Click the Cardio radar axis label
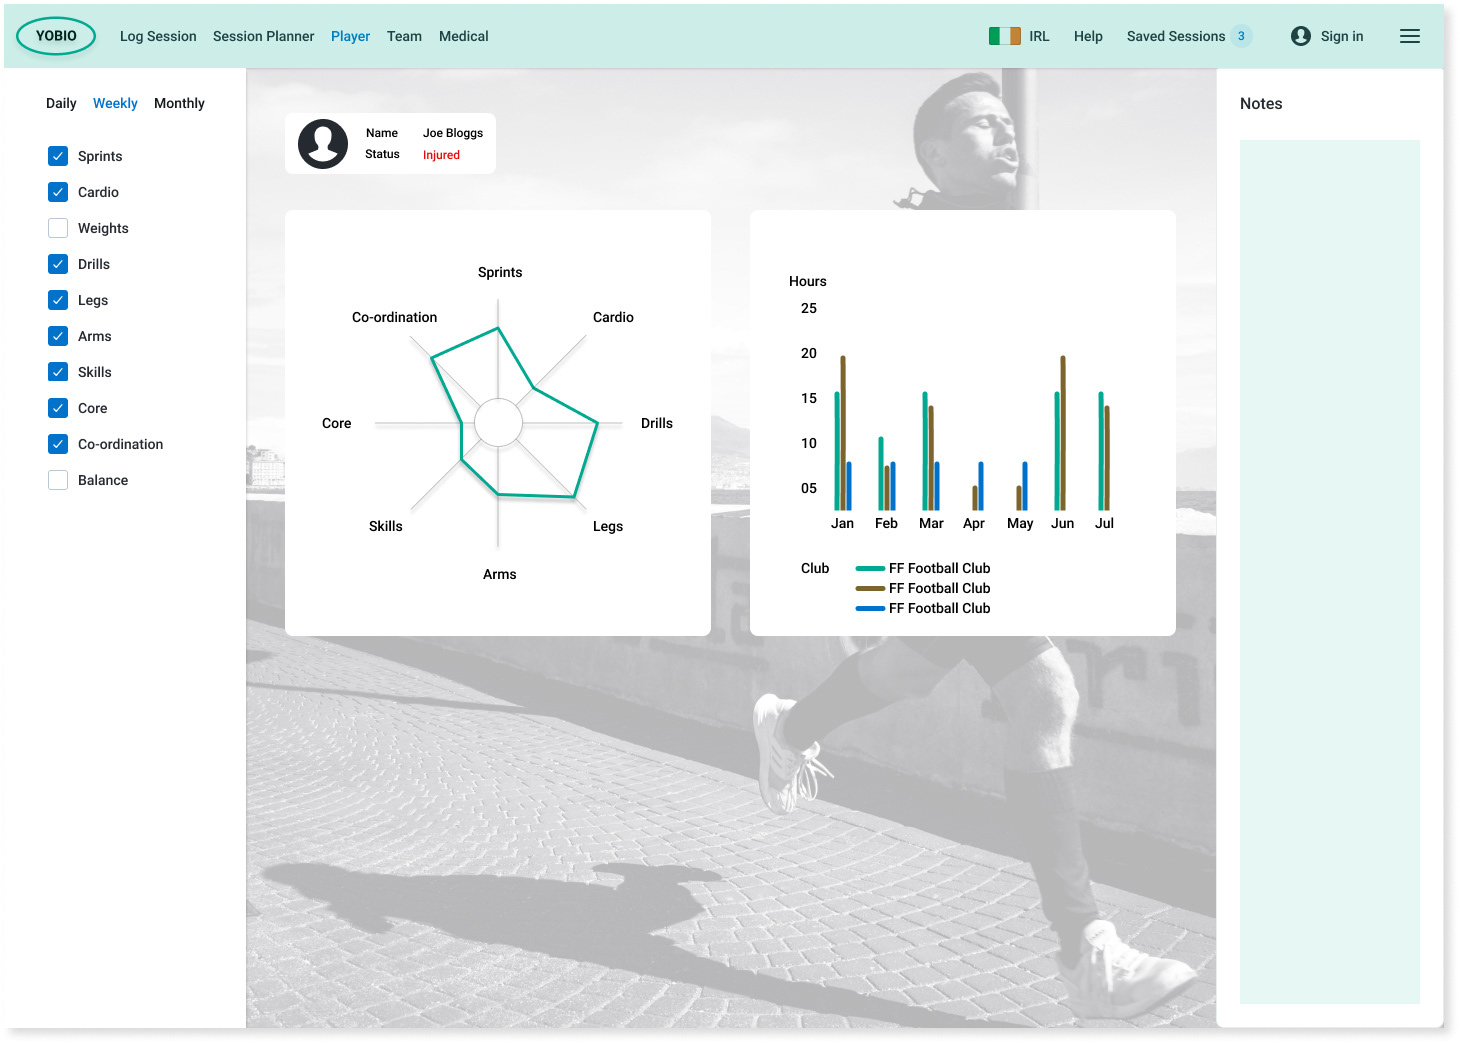1460x1044 pixels. pyautogui.click(x=613, y=317)
